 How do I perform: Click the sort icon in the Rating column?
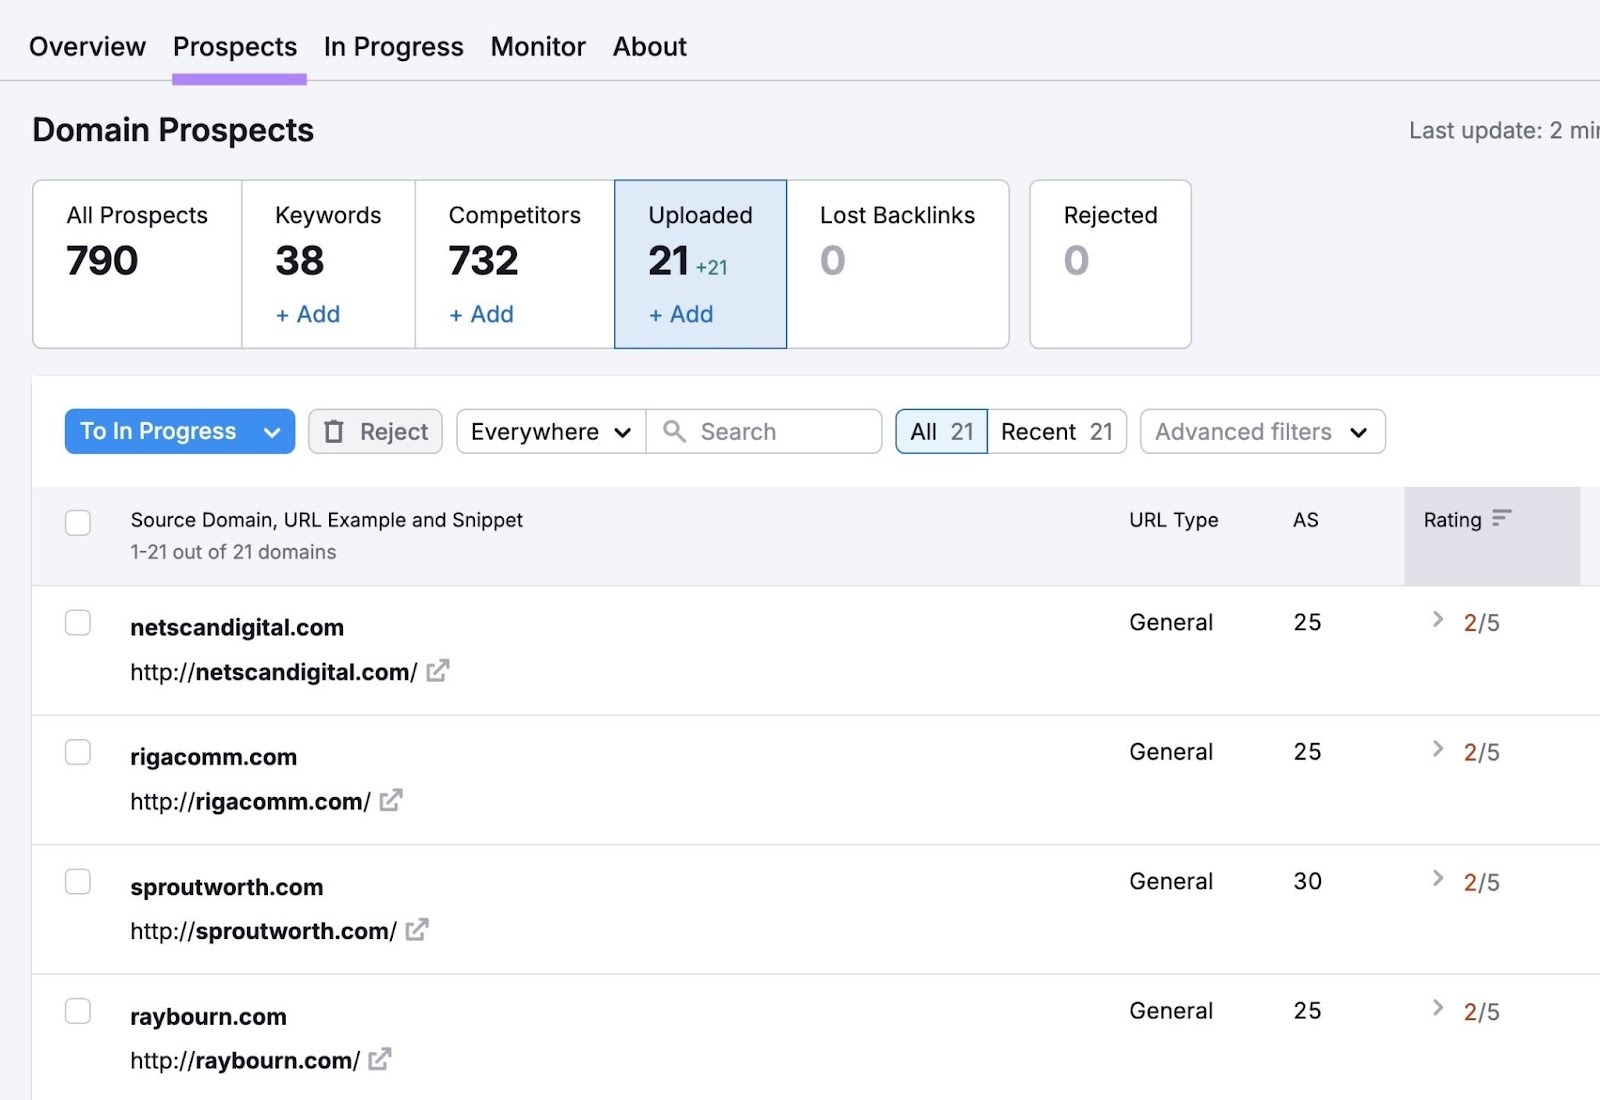(1502, 519)
